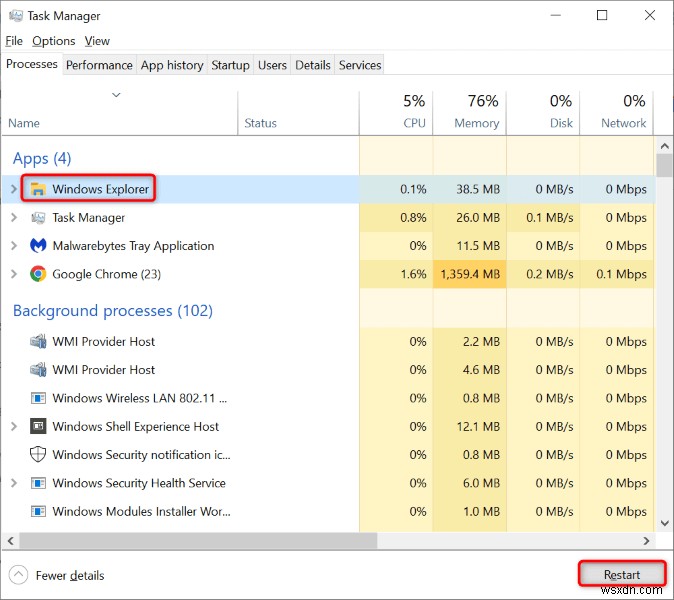Image resolution: width=674 pixels, height=600 pixels.
Task: Expand the Windows Shell Experience Host group
Action: (13, 426)
